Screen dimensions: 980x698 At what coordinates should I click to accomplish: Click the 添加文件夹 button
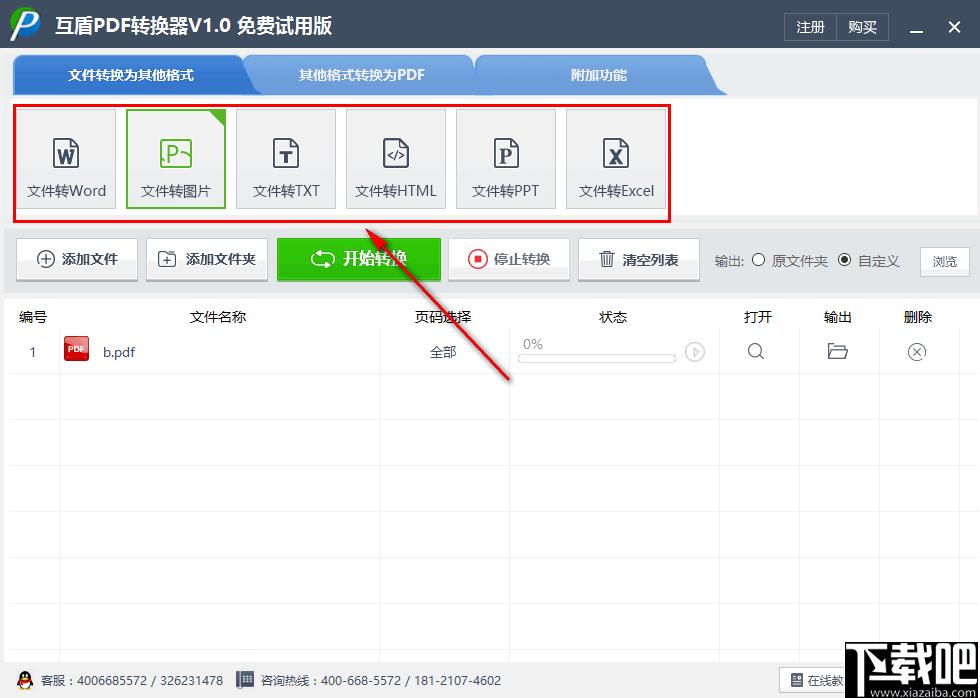pos(207,259)
